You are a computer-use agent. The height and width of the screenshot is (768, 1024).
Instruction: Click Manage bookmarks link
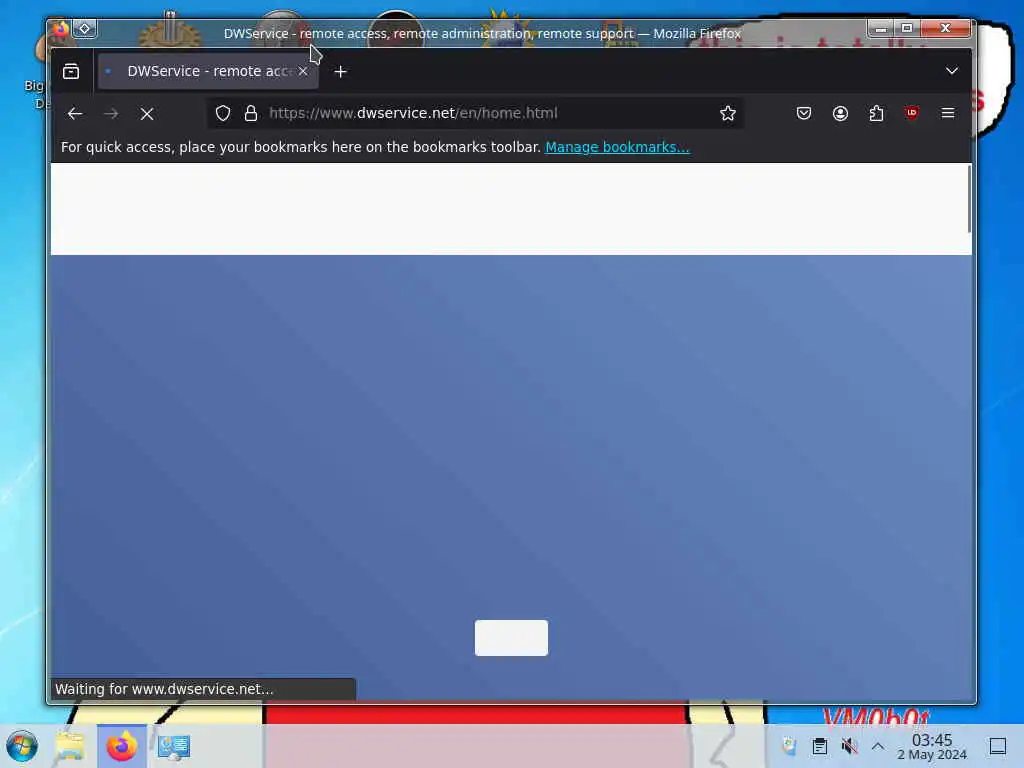click(x=617, y=147)
